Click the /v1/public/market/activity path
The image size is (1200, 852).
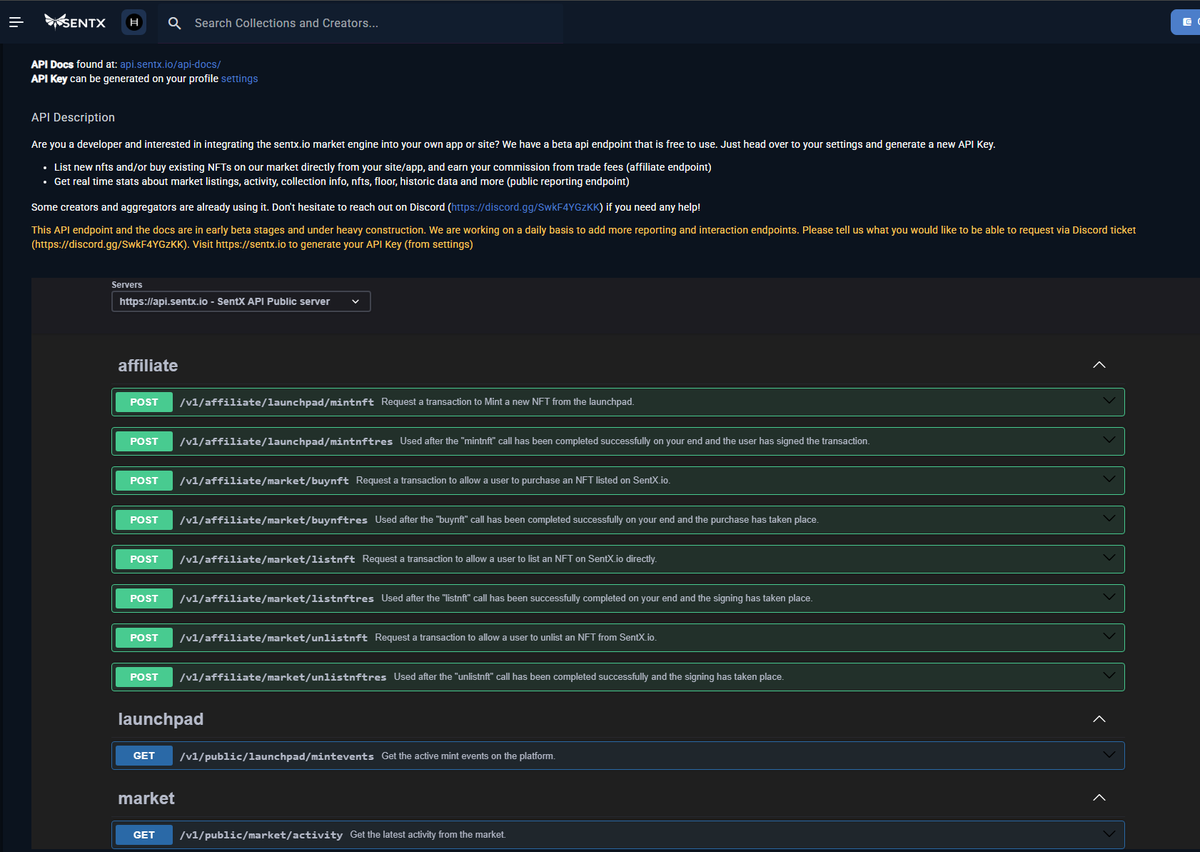pyautogui.click(x=261, y=835)
